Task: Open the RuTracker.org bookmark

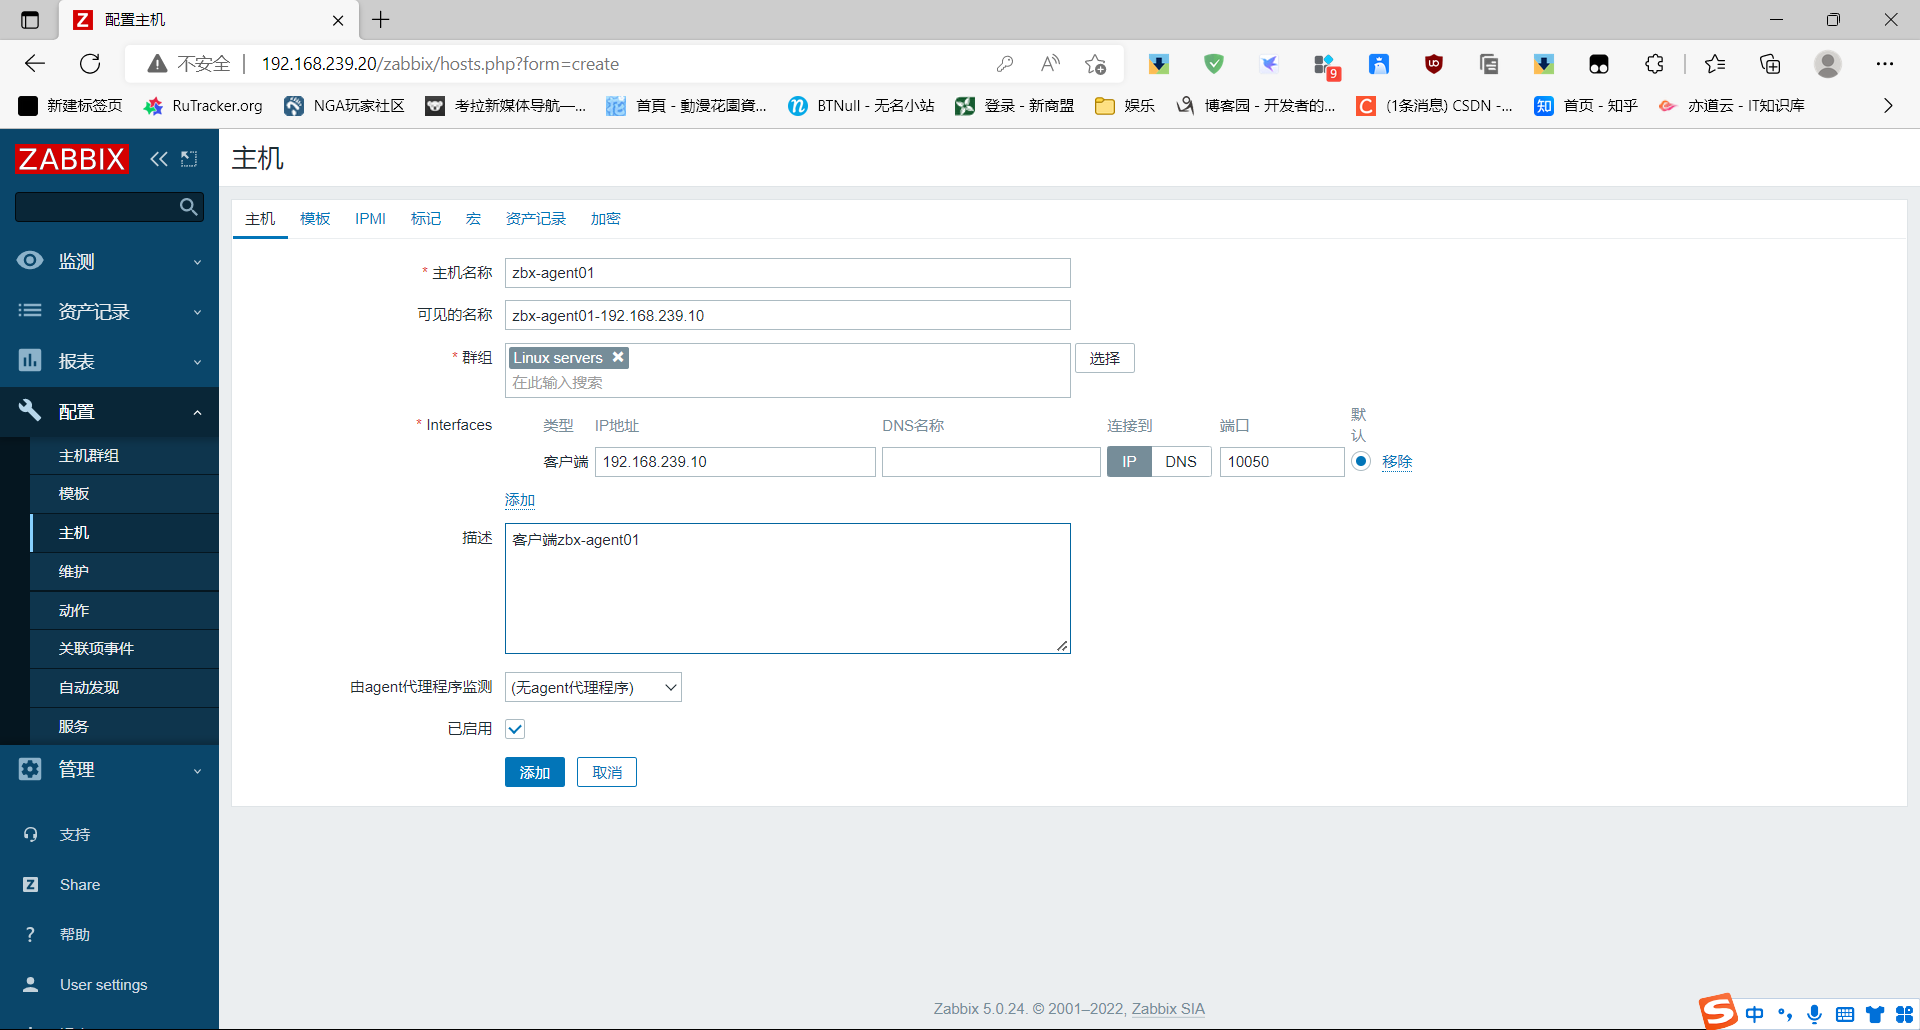Action: coord(203,105)
